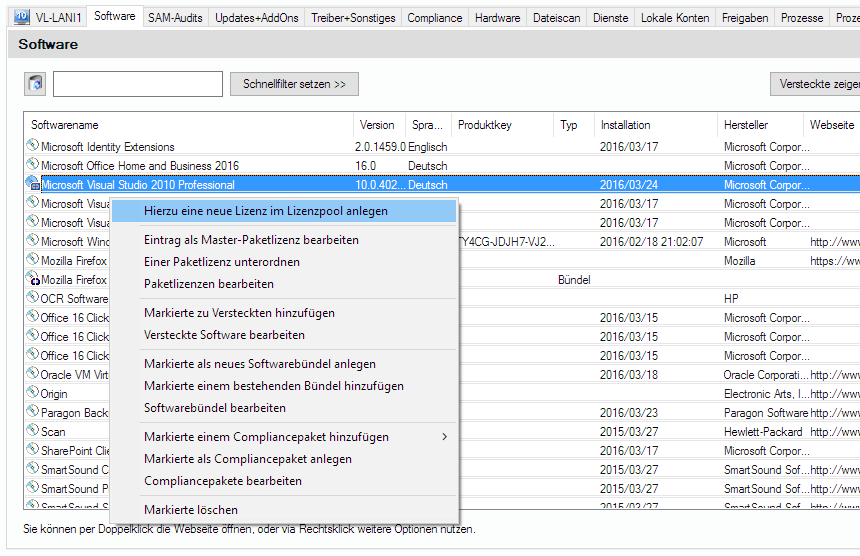Click Electronic Arts manufacturer cell
Image resolution: width=860 pixels, height=556 pixels.
(766, 394)
